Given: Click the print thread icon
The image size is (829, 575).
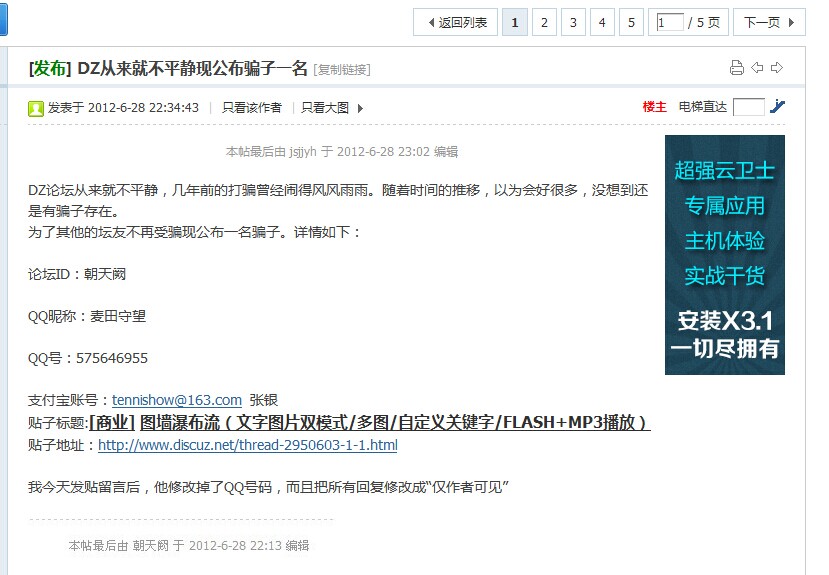Looking at the screenshot, I should tap(736, 68).
